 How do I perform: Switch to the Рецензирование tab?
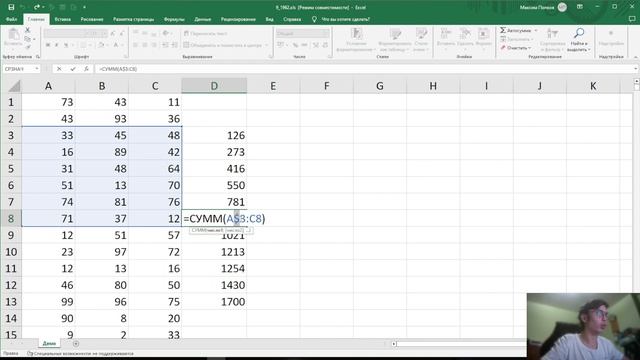(x=238, y=19)
